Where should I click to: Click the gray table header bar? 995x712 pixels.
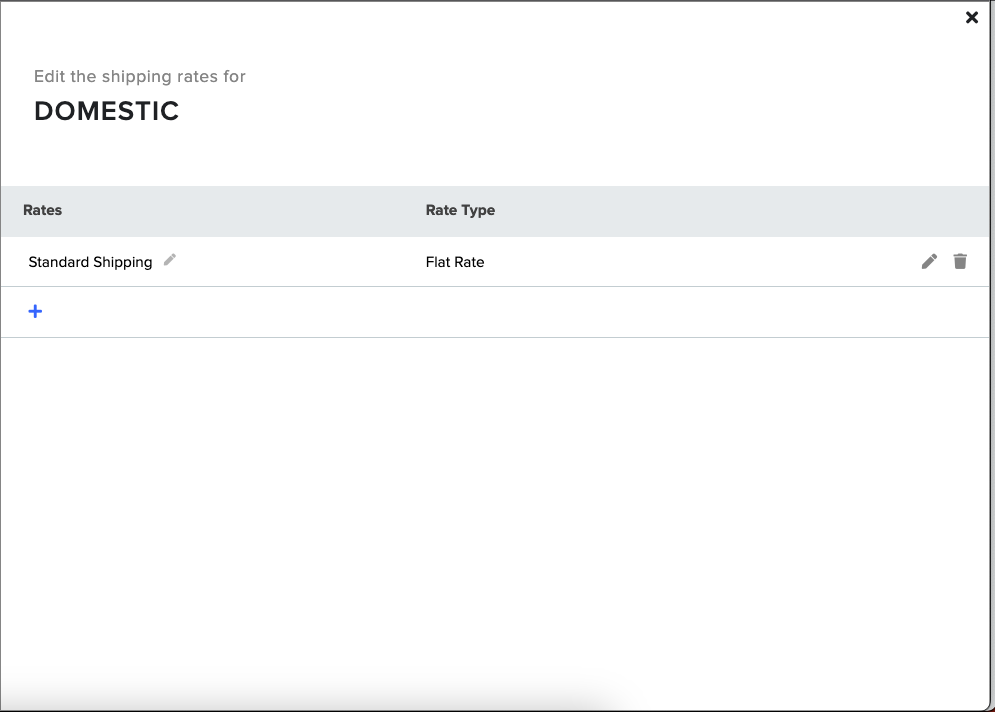point(495,211)
